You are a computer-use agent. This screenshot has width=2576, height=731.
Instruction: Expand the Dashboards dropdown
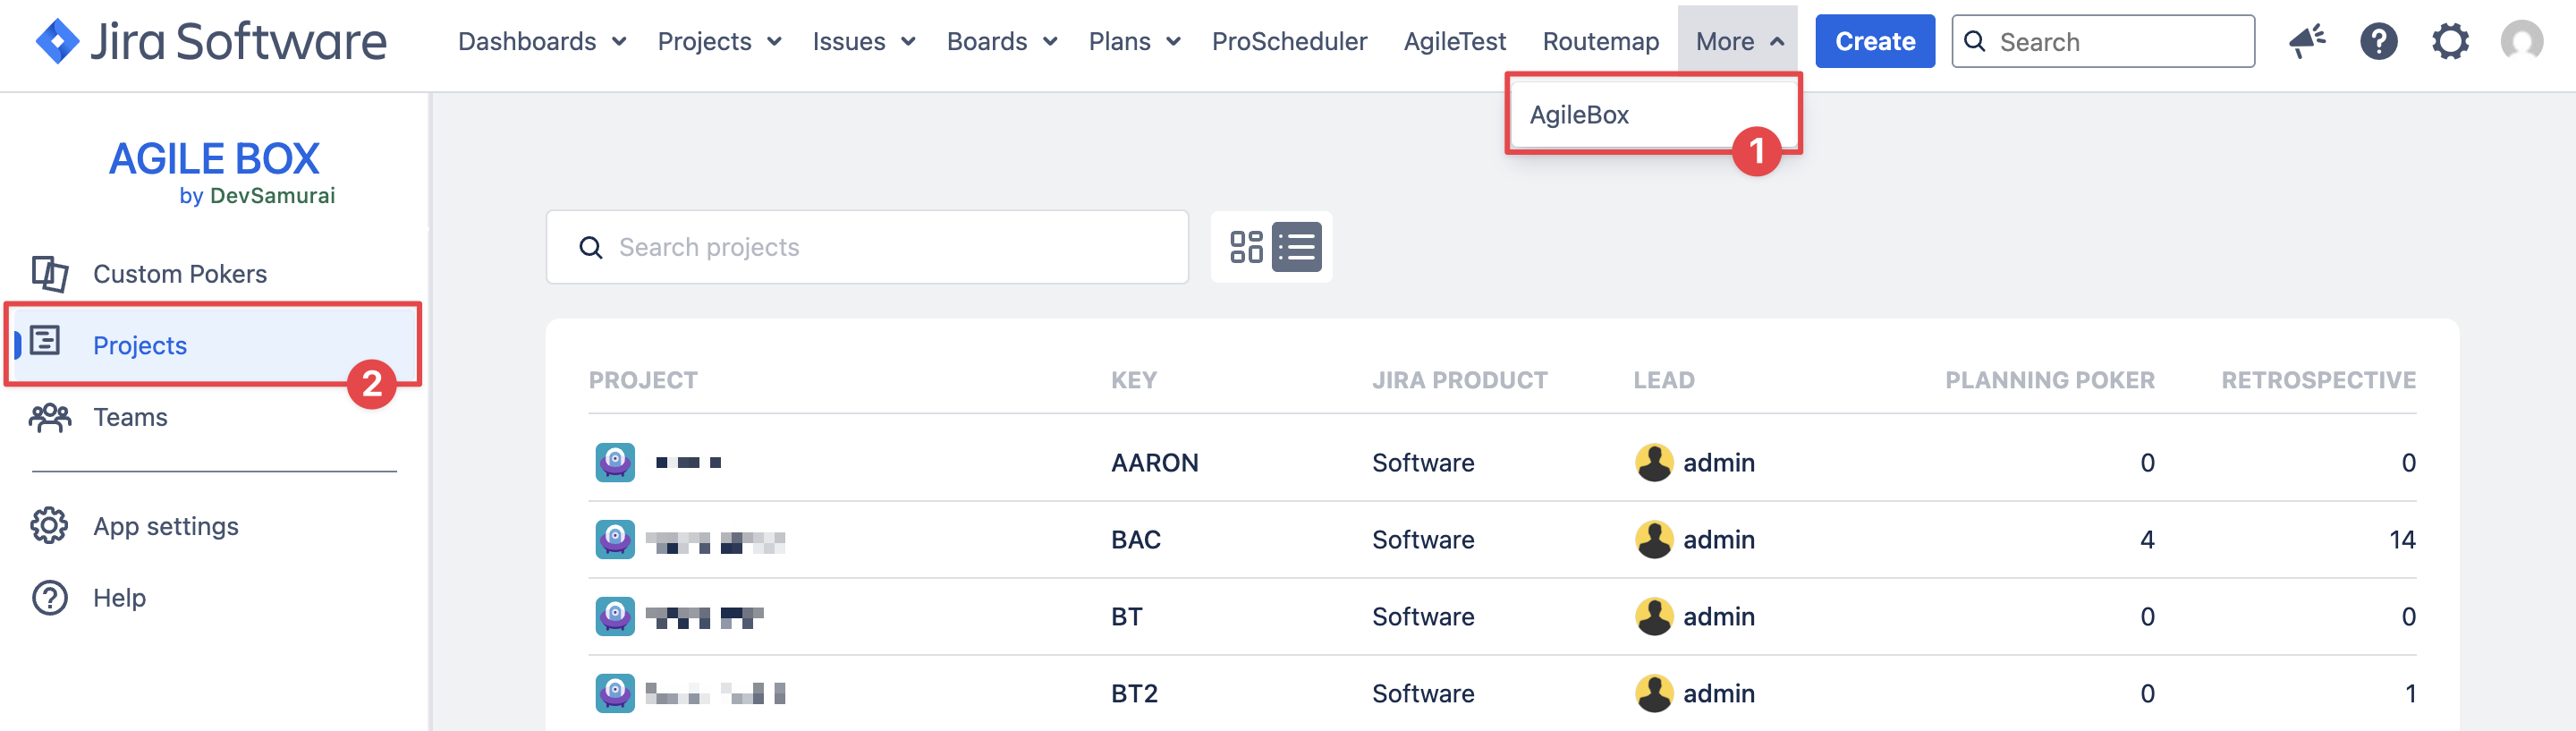[x=541, y=42]
